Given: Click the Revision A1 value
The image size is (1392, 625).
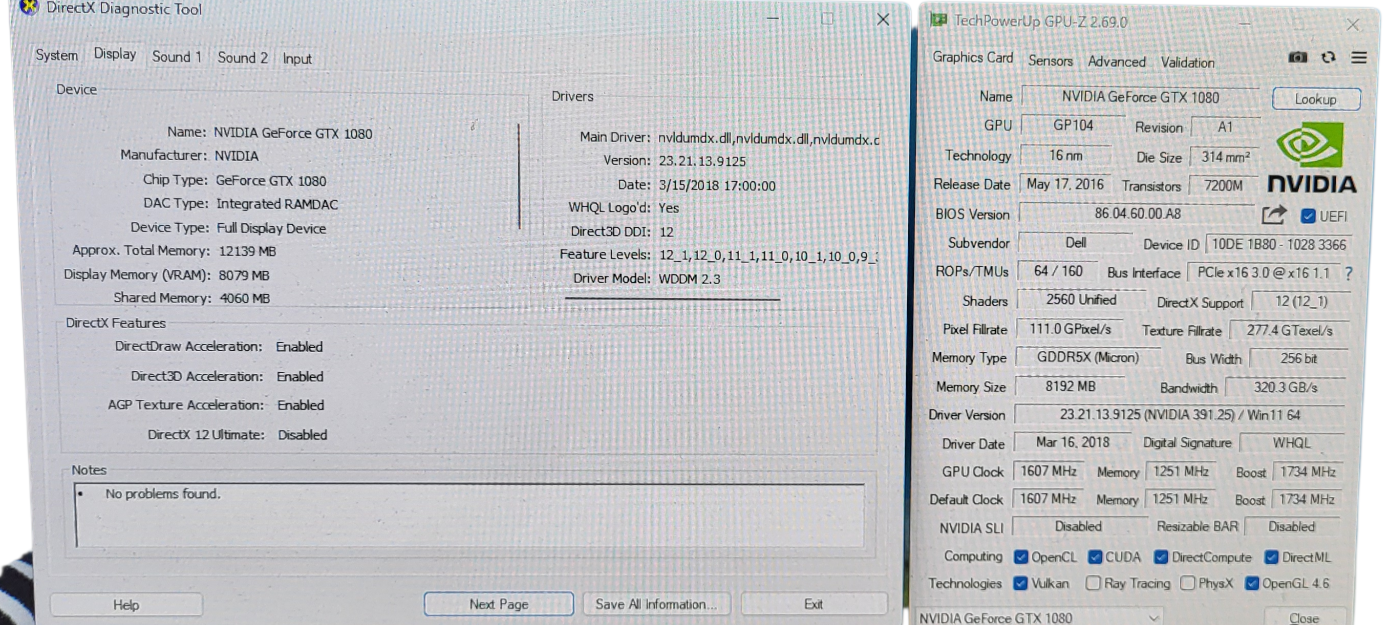Looking at the screenshot, I should [x=1225, y=127].
